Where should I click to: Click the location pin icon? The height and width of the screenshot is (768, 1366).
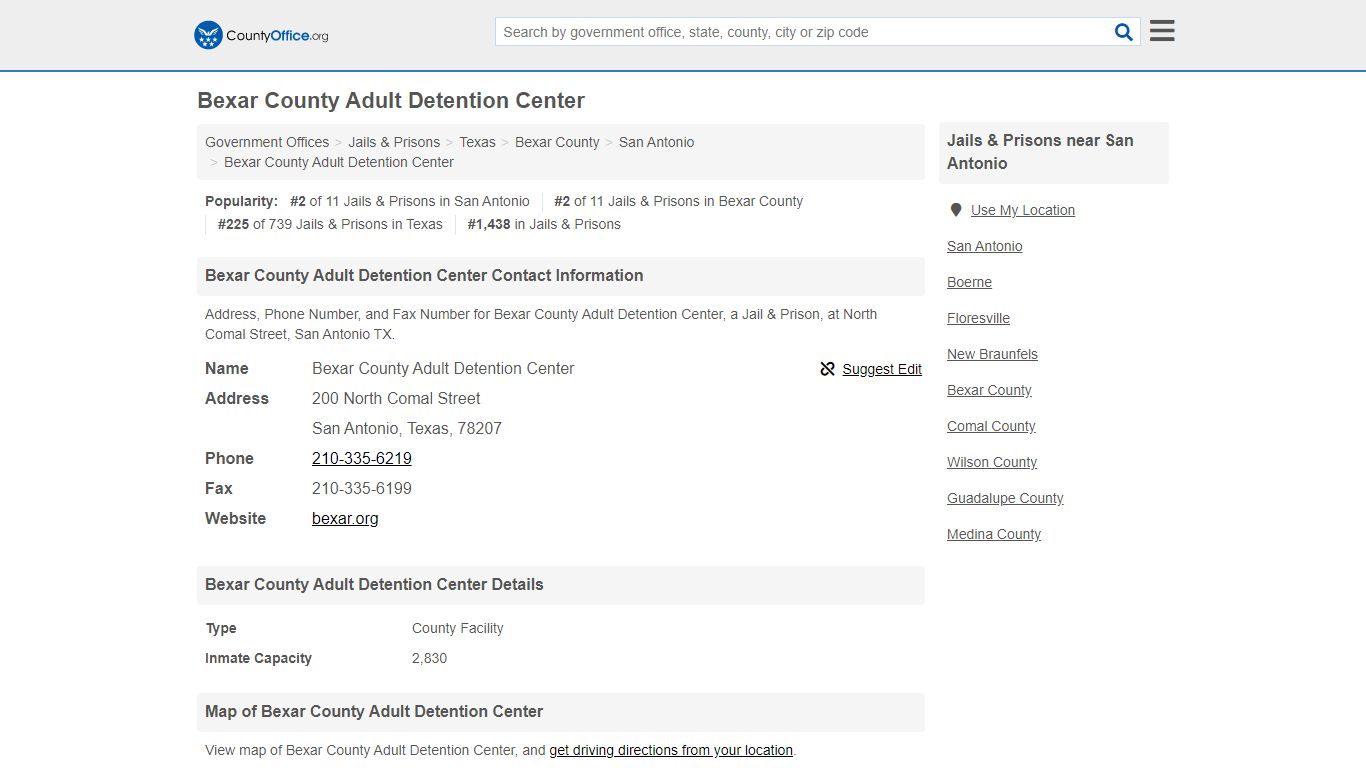(956, 210)
